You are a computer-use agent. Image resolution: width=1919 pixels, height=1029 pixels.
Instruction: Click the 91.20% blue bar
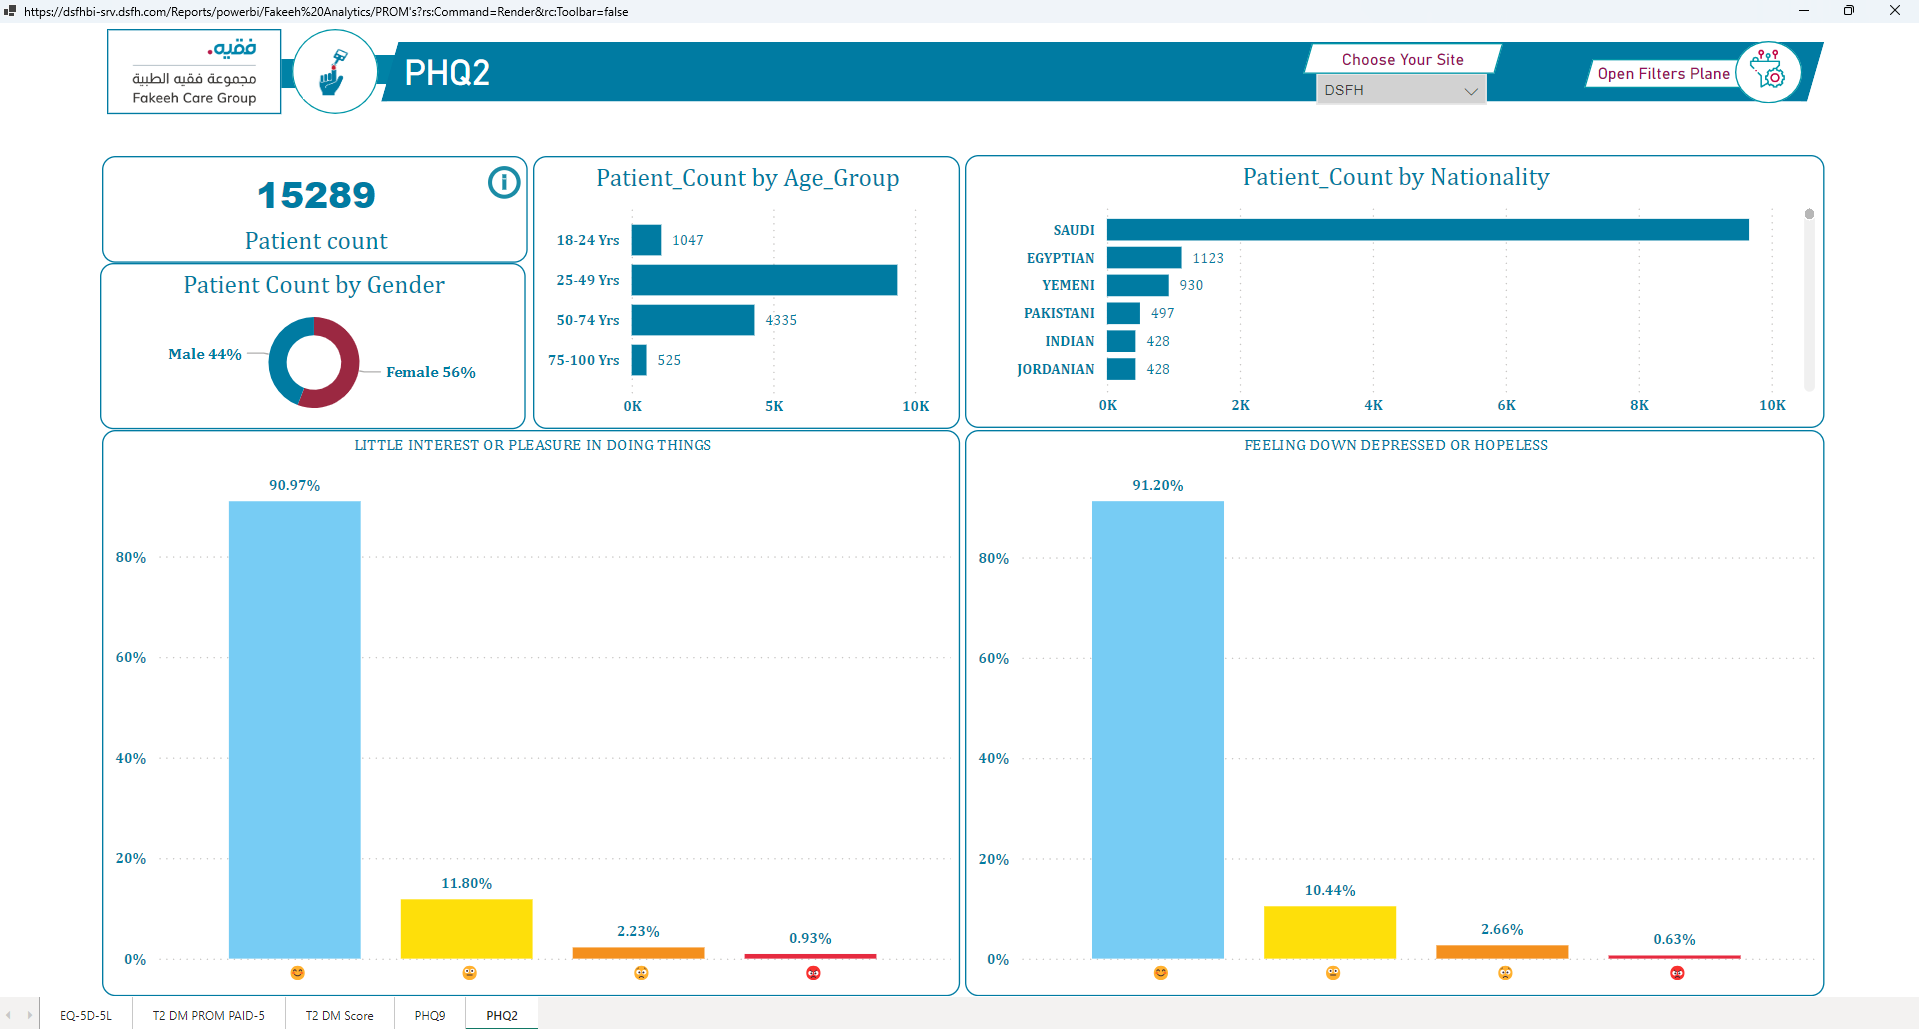(1158, 730)
